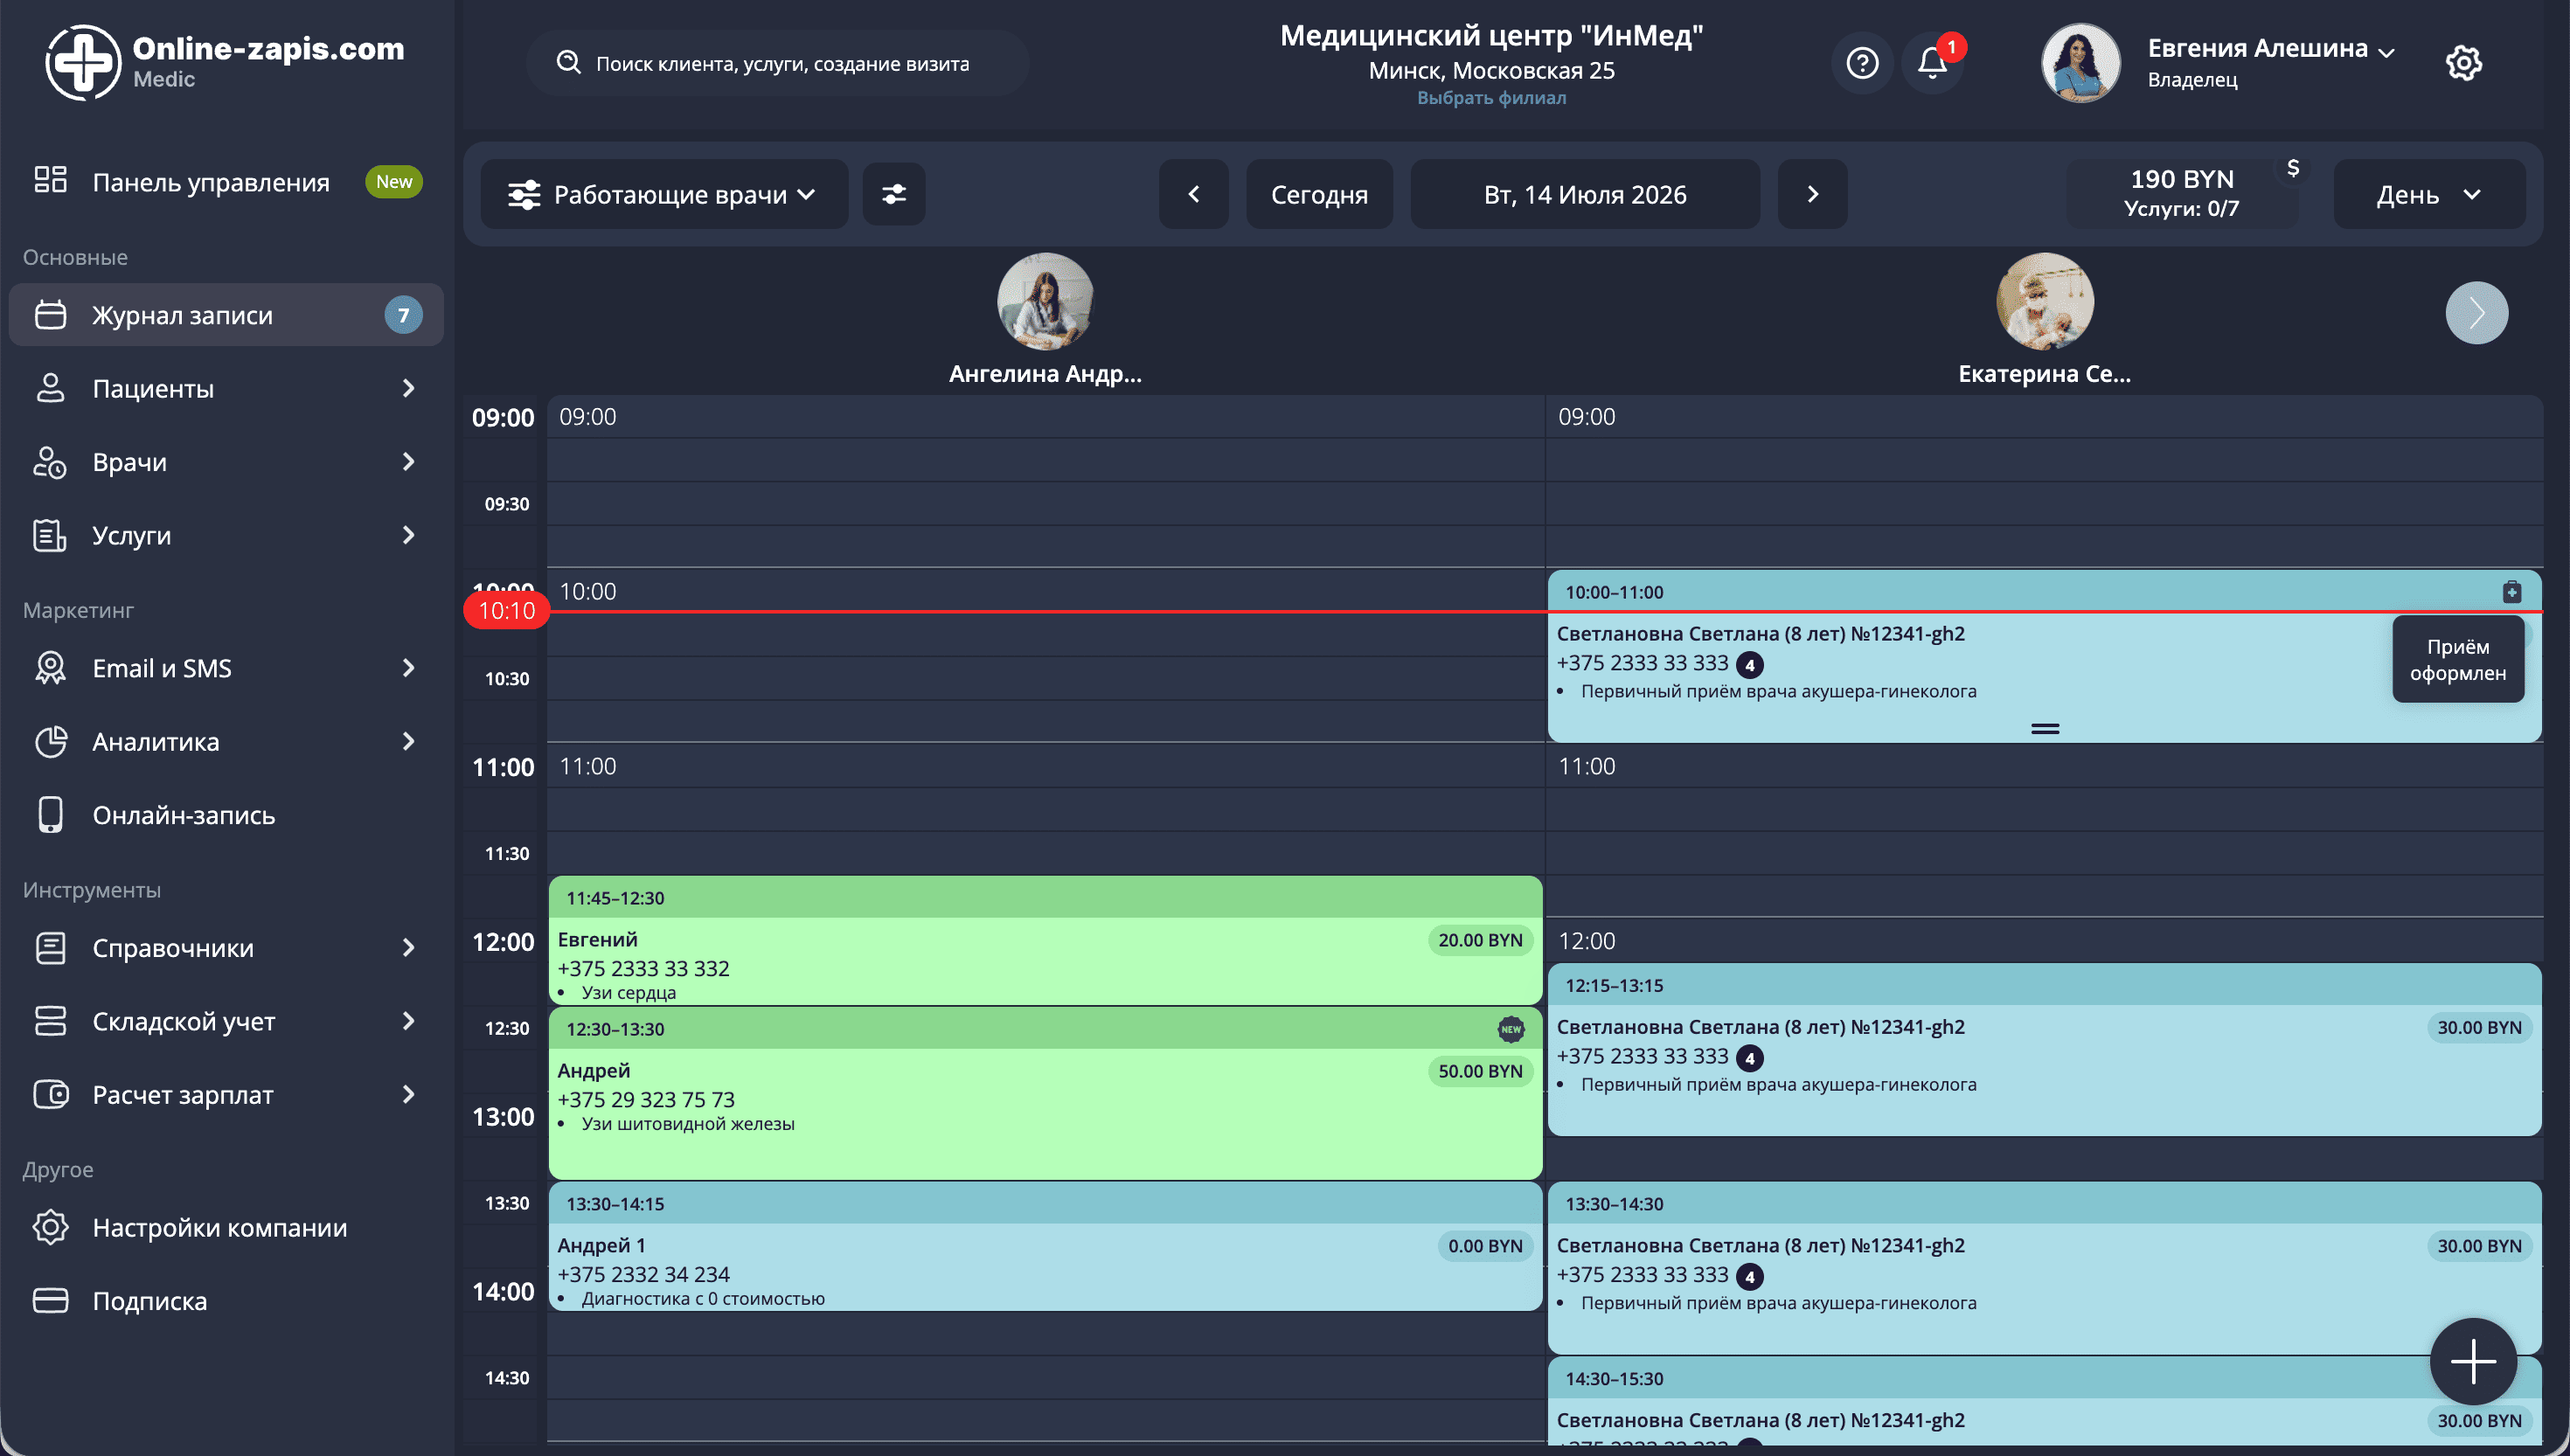
Task: Go to the next day
Action: click(1812, 194)
